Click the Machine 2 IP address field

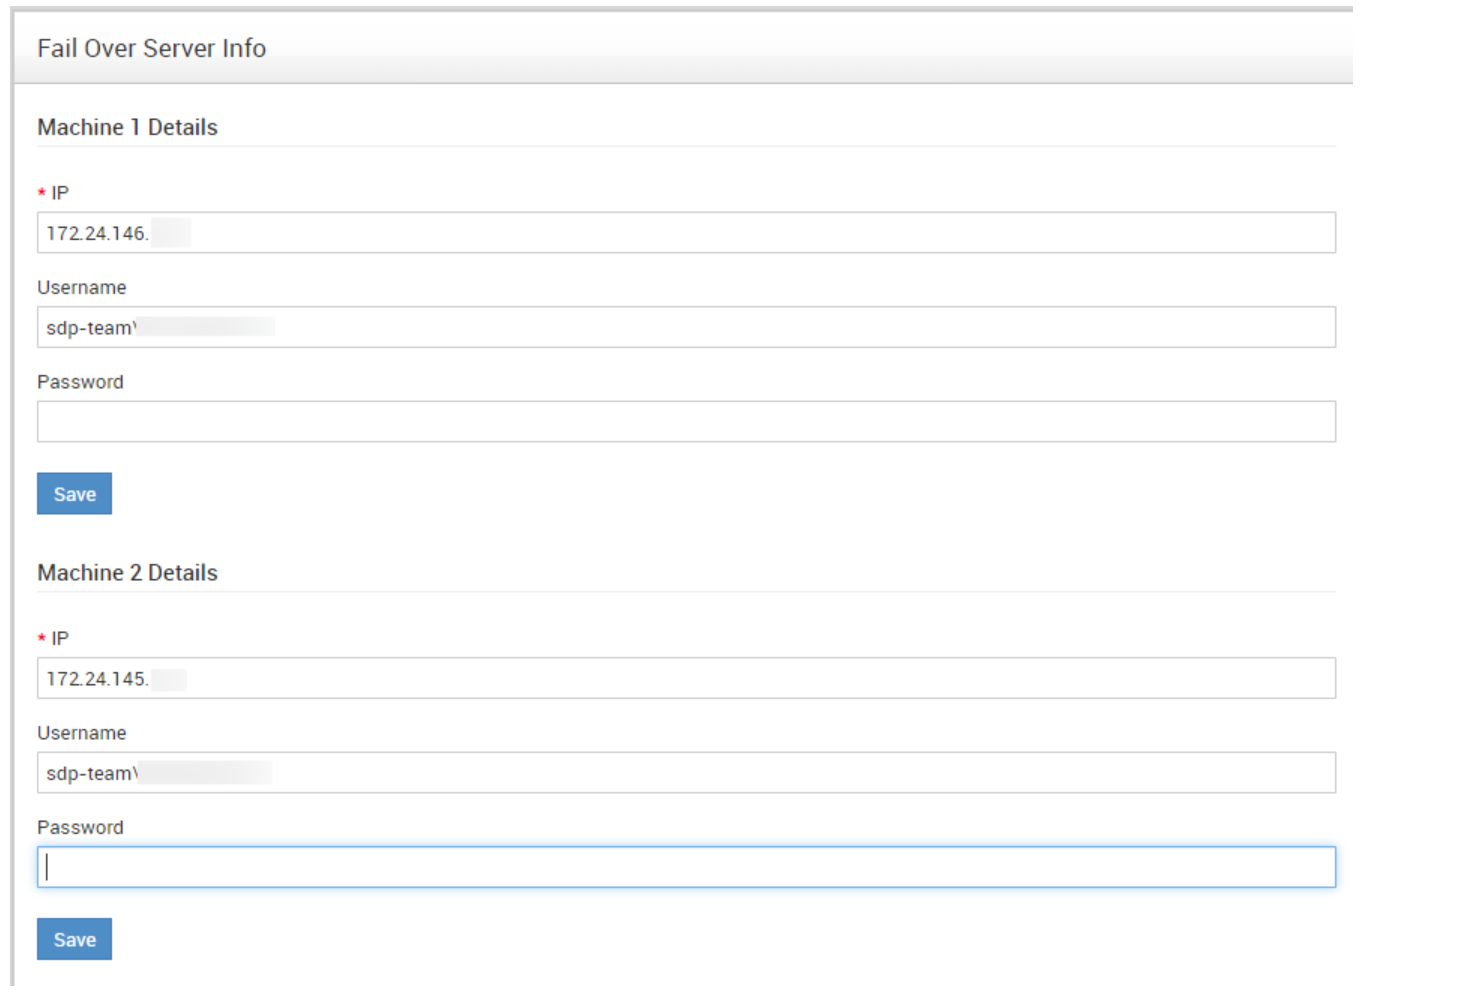point(686,679)
